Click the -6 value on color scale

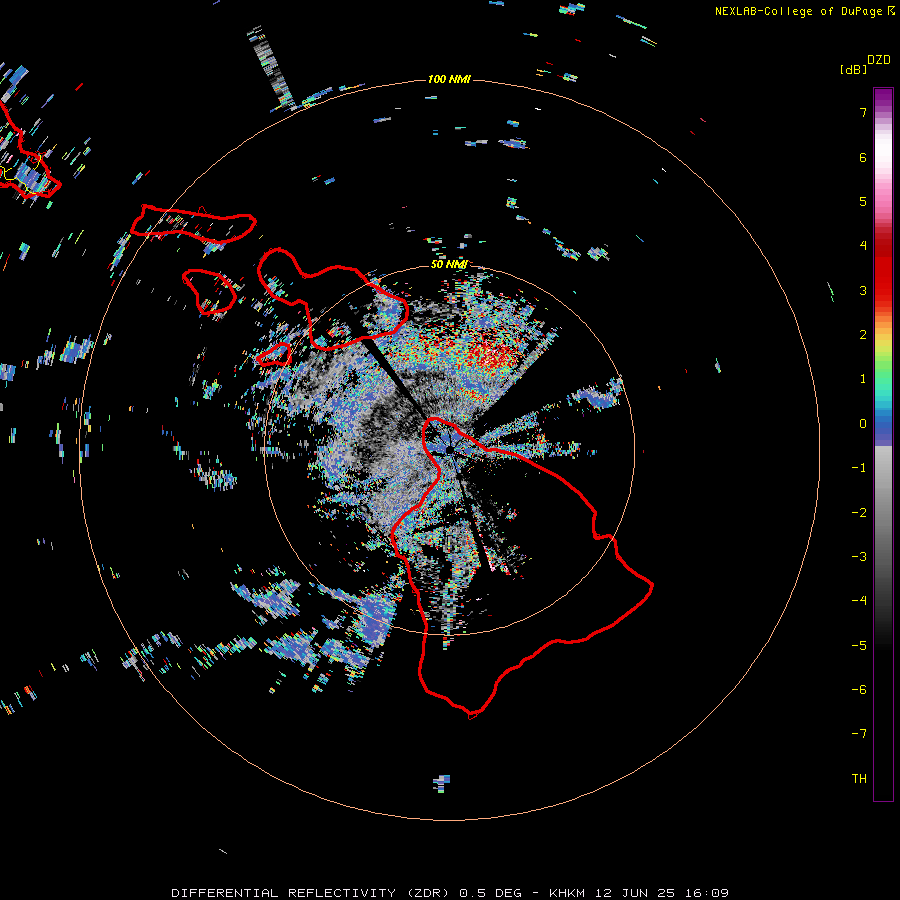(x=859, y=690)
